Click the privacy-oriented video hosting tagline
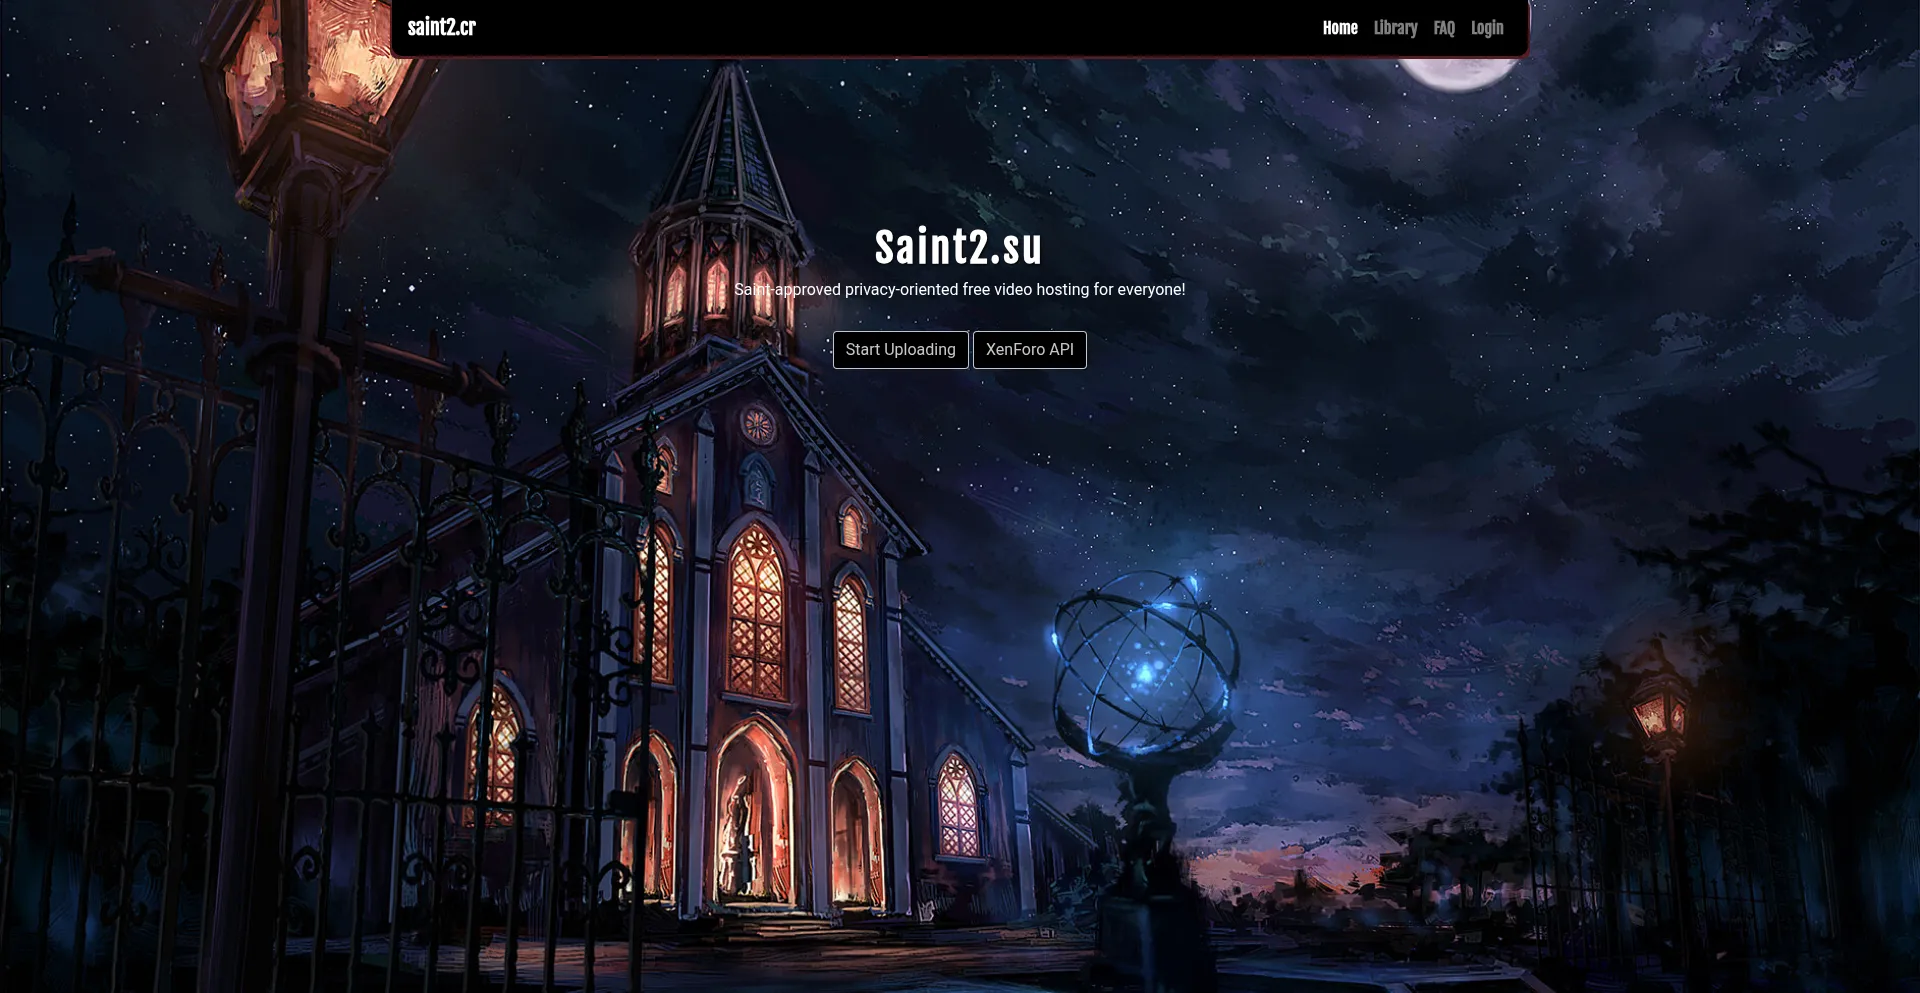Viewport: 1920px width, 993px height. click(959, 290)
